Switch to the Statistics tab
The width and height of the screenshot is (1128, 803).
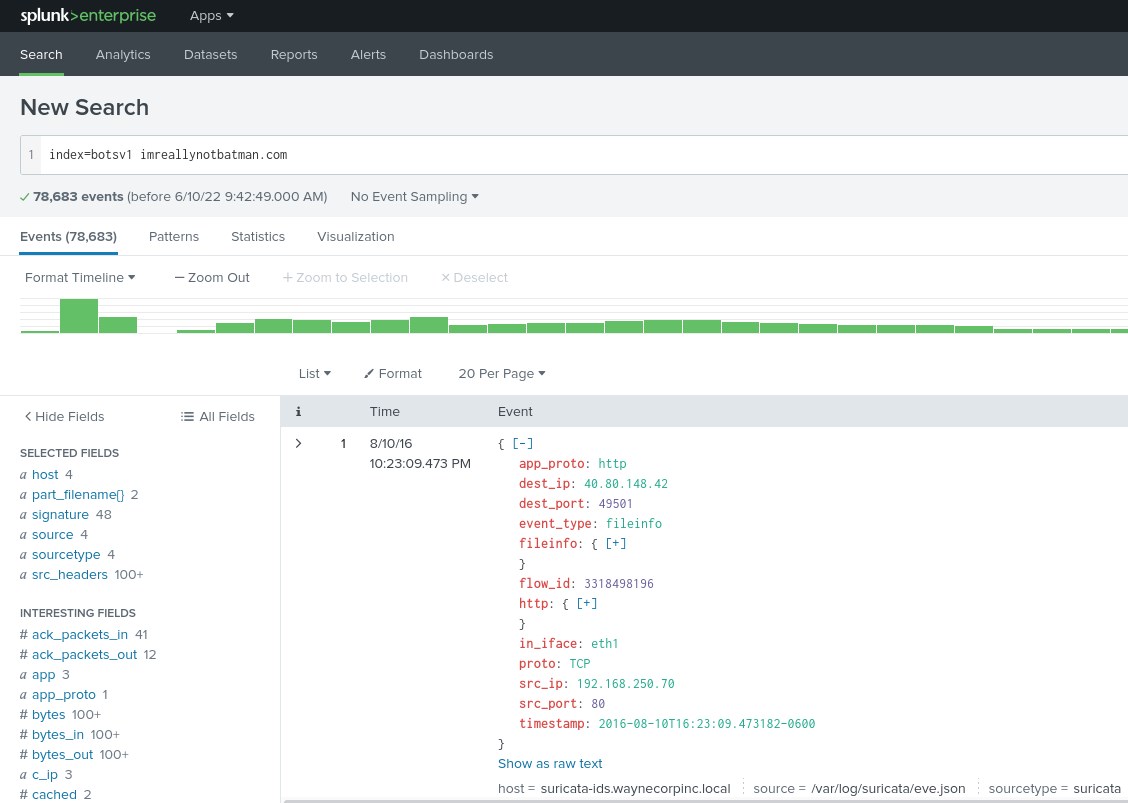tap(258, 237)
